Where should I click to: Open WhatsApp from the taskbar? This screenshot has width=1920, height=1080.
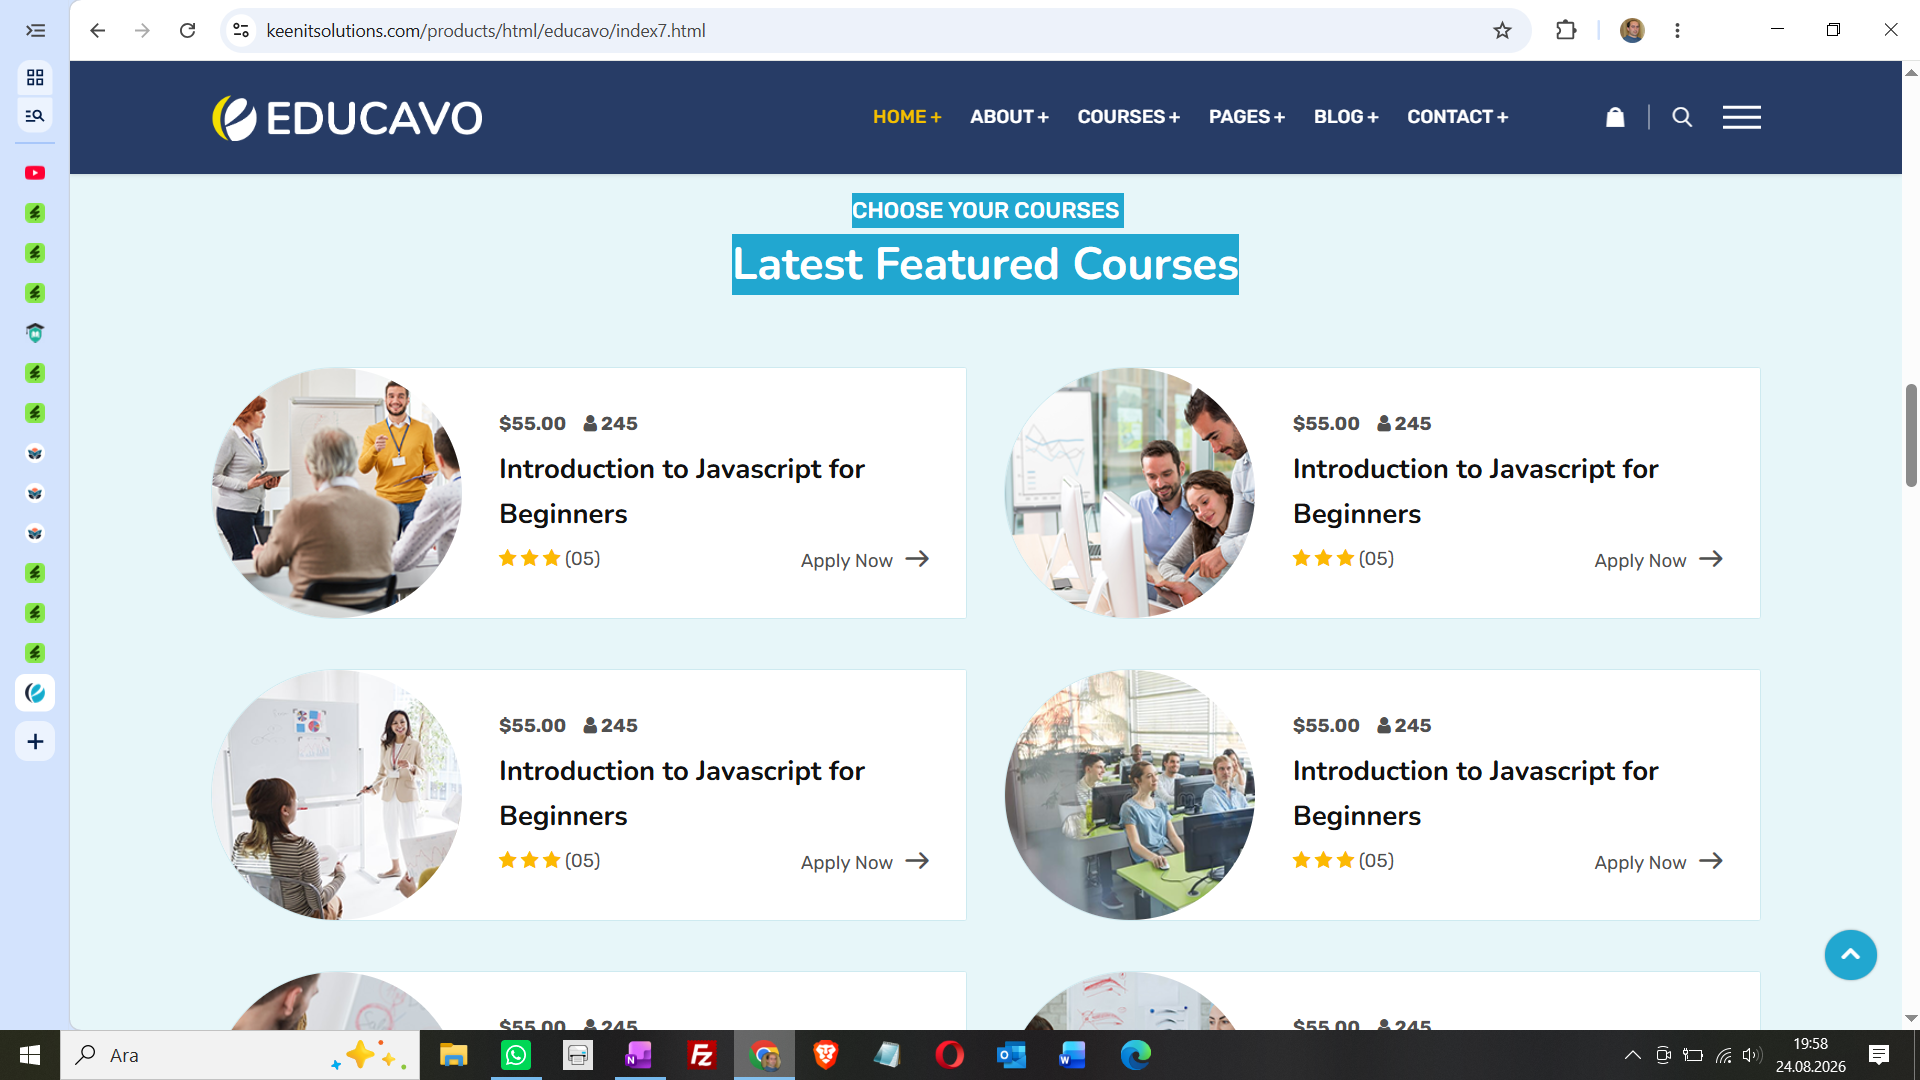pos(516,1055)
